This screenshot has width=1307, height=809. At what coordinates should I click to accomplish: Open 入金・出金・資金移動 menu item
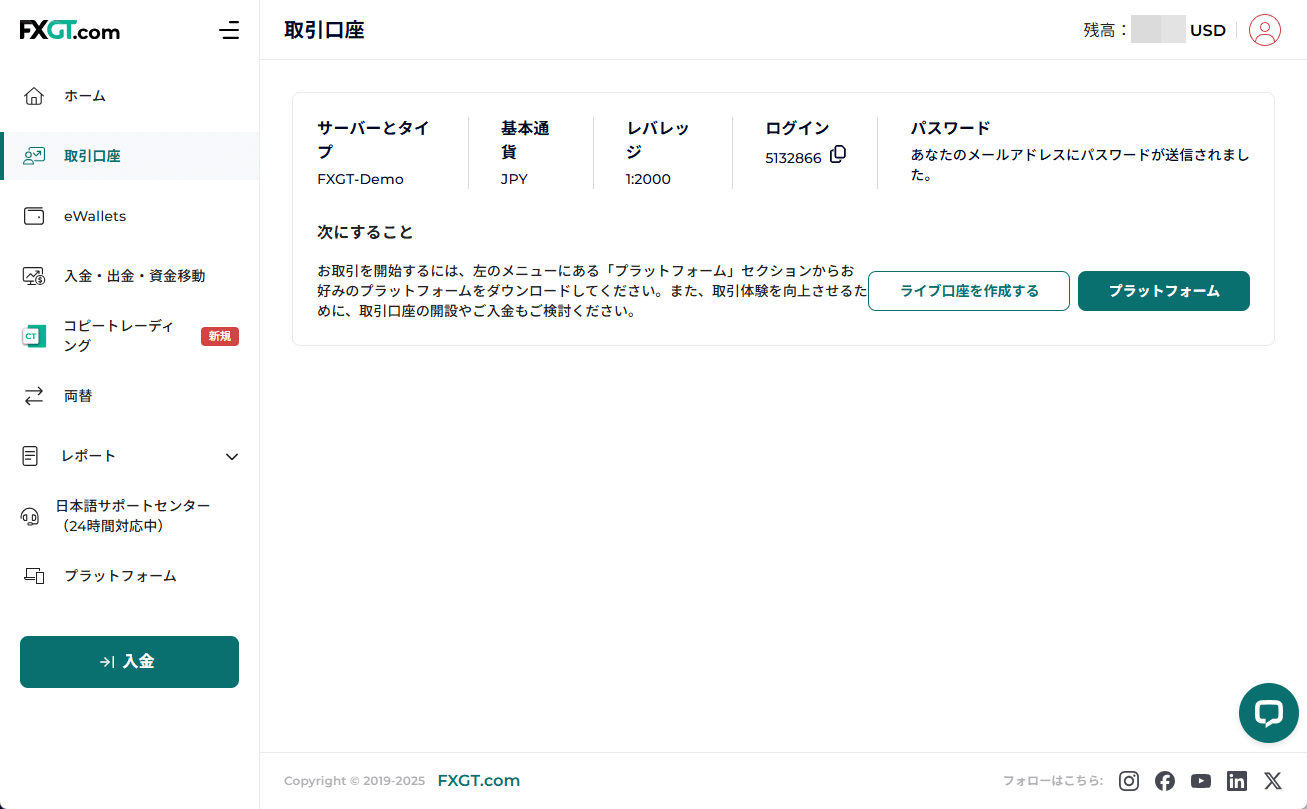134,276
